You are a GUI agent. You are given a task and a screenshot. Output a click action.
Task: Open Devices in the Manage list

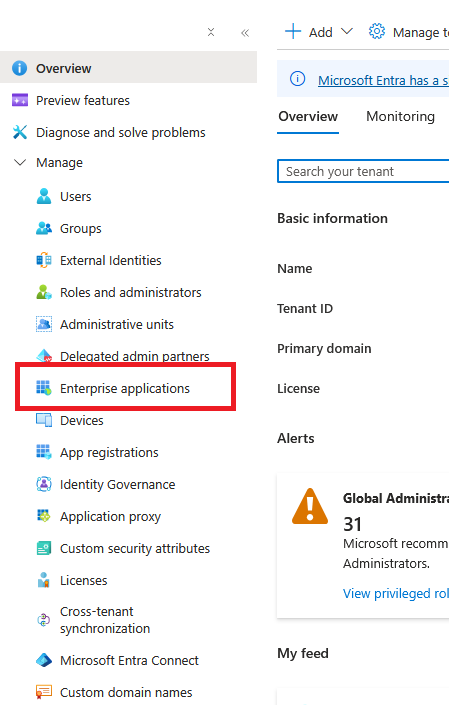click(x=82, y=420)
